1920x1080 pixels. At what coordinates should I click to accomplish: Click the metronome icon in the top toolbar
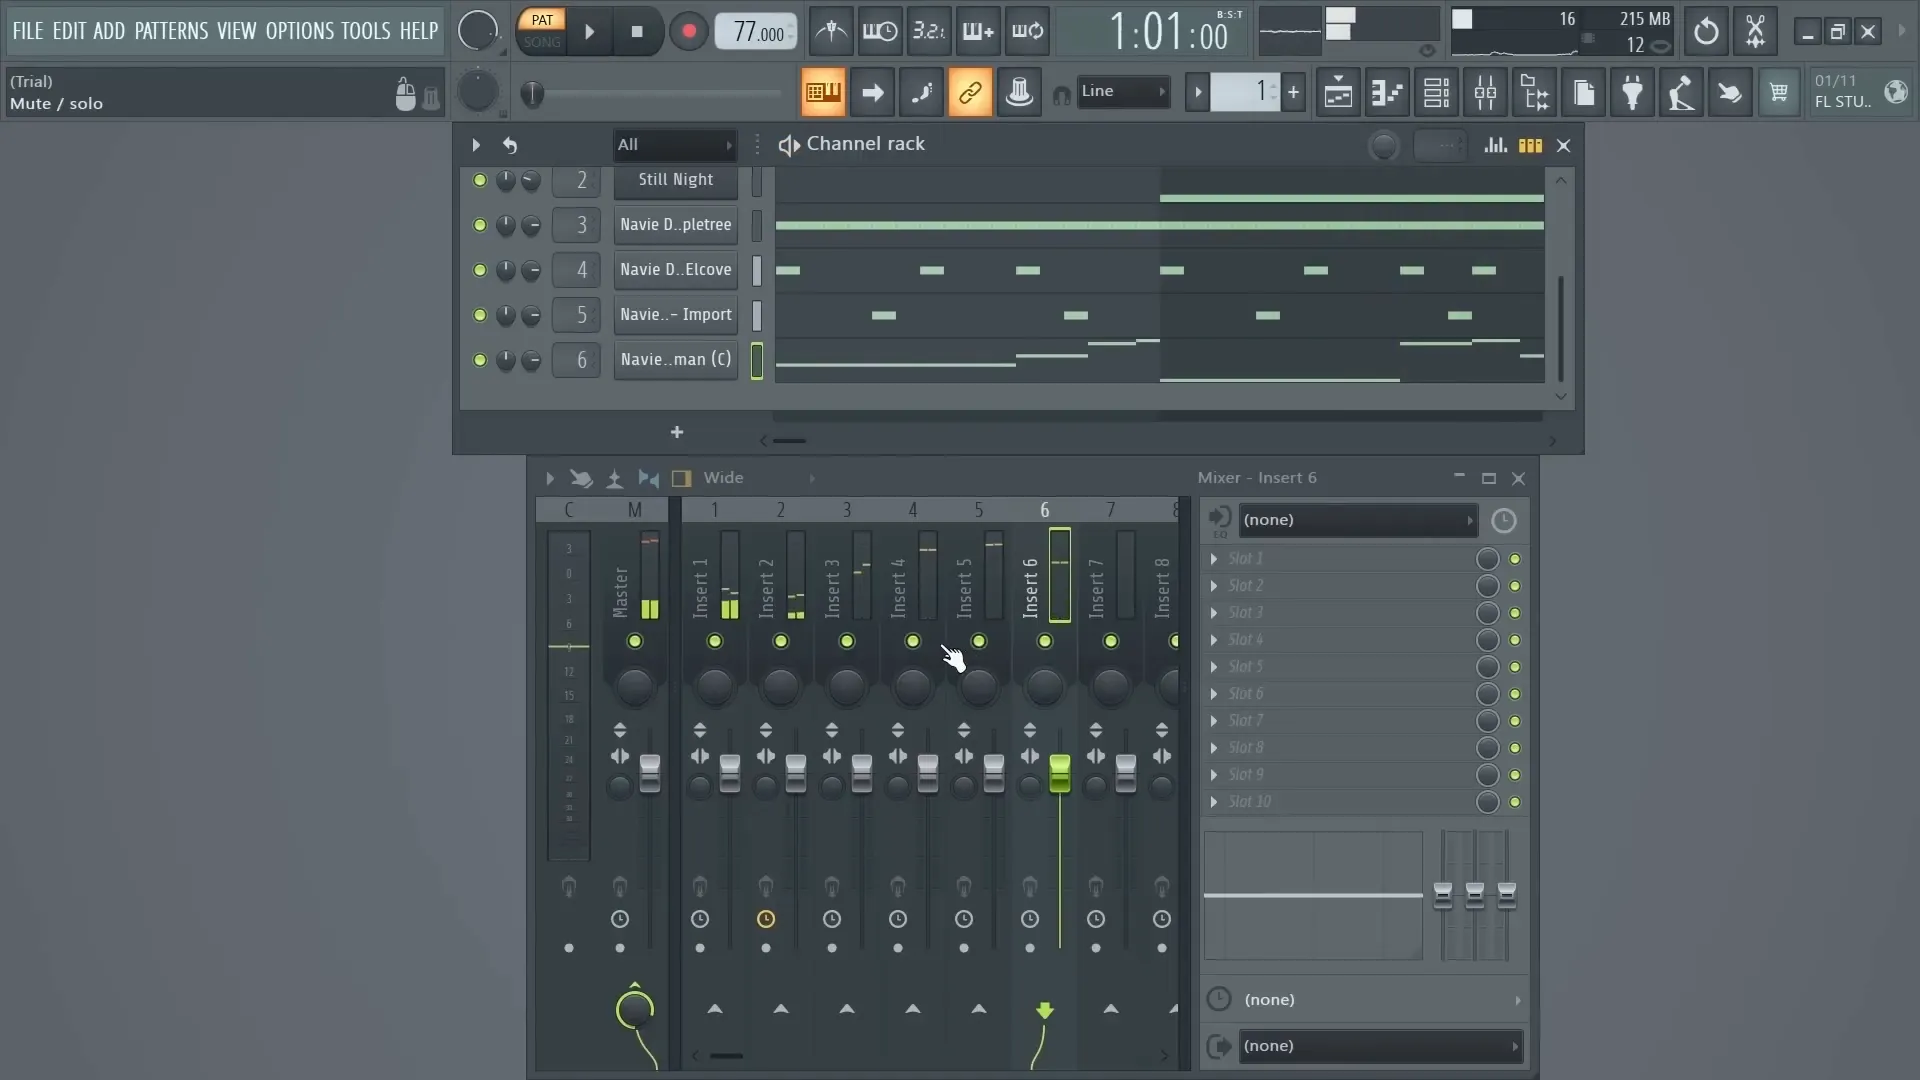click(x=831, y=32)
